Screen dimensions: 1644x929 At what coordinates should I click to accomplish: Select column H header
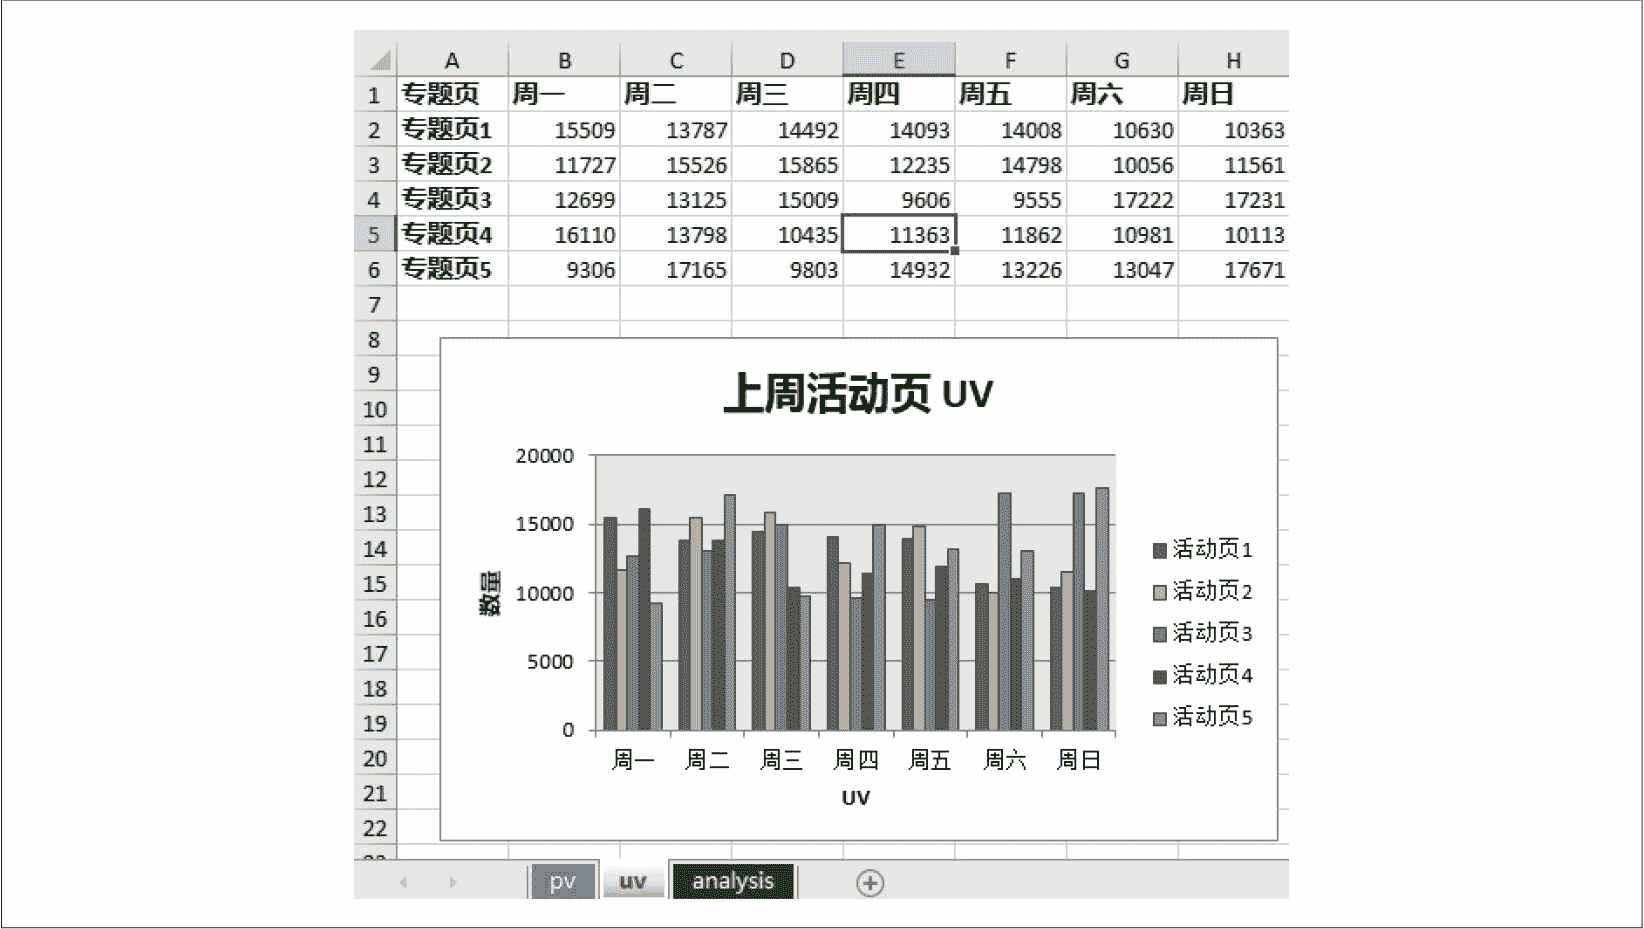click(x=1233, y=60)
